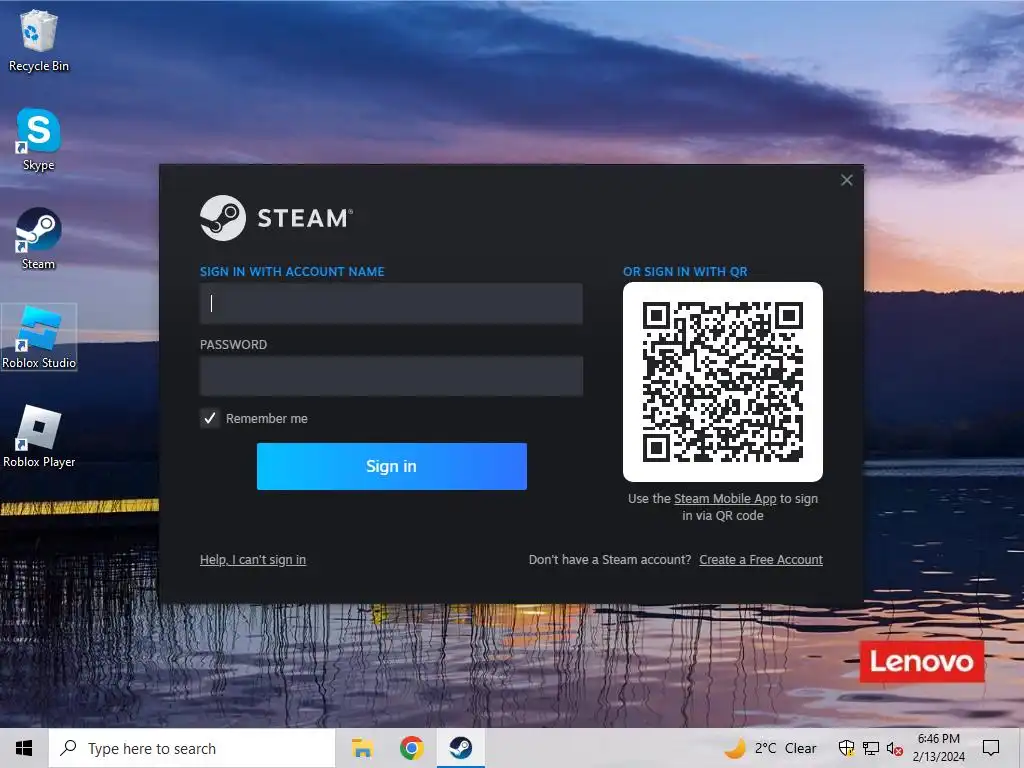Open the Create a Free Account link
1024x768 pixels.
(x=761, y=560)
